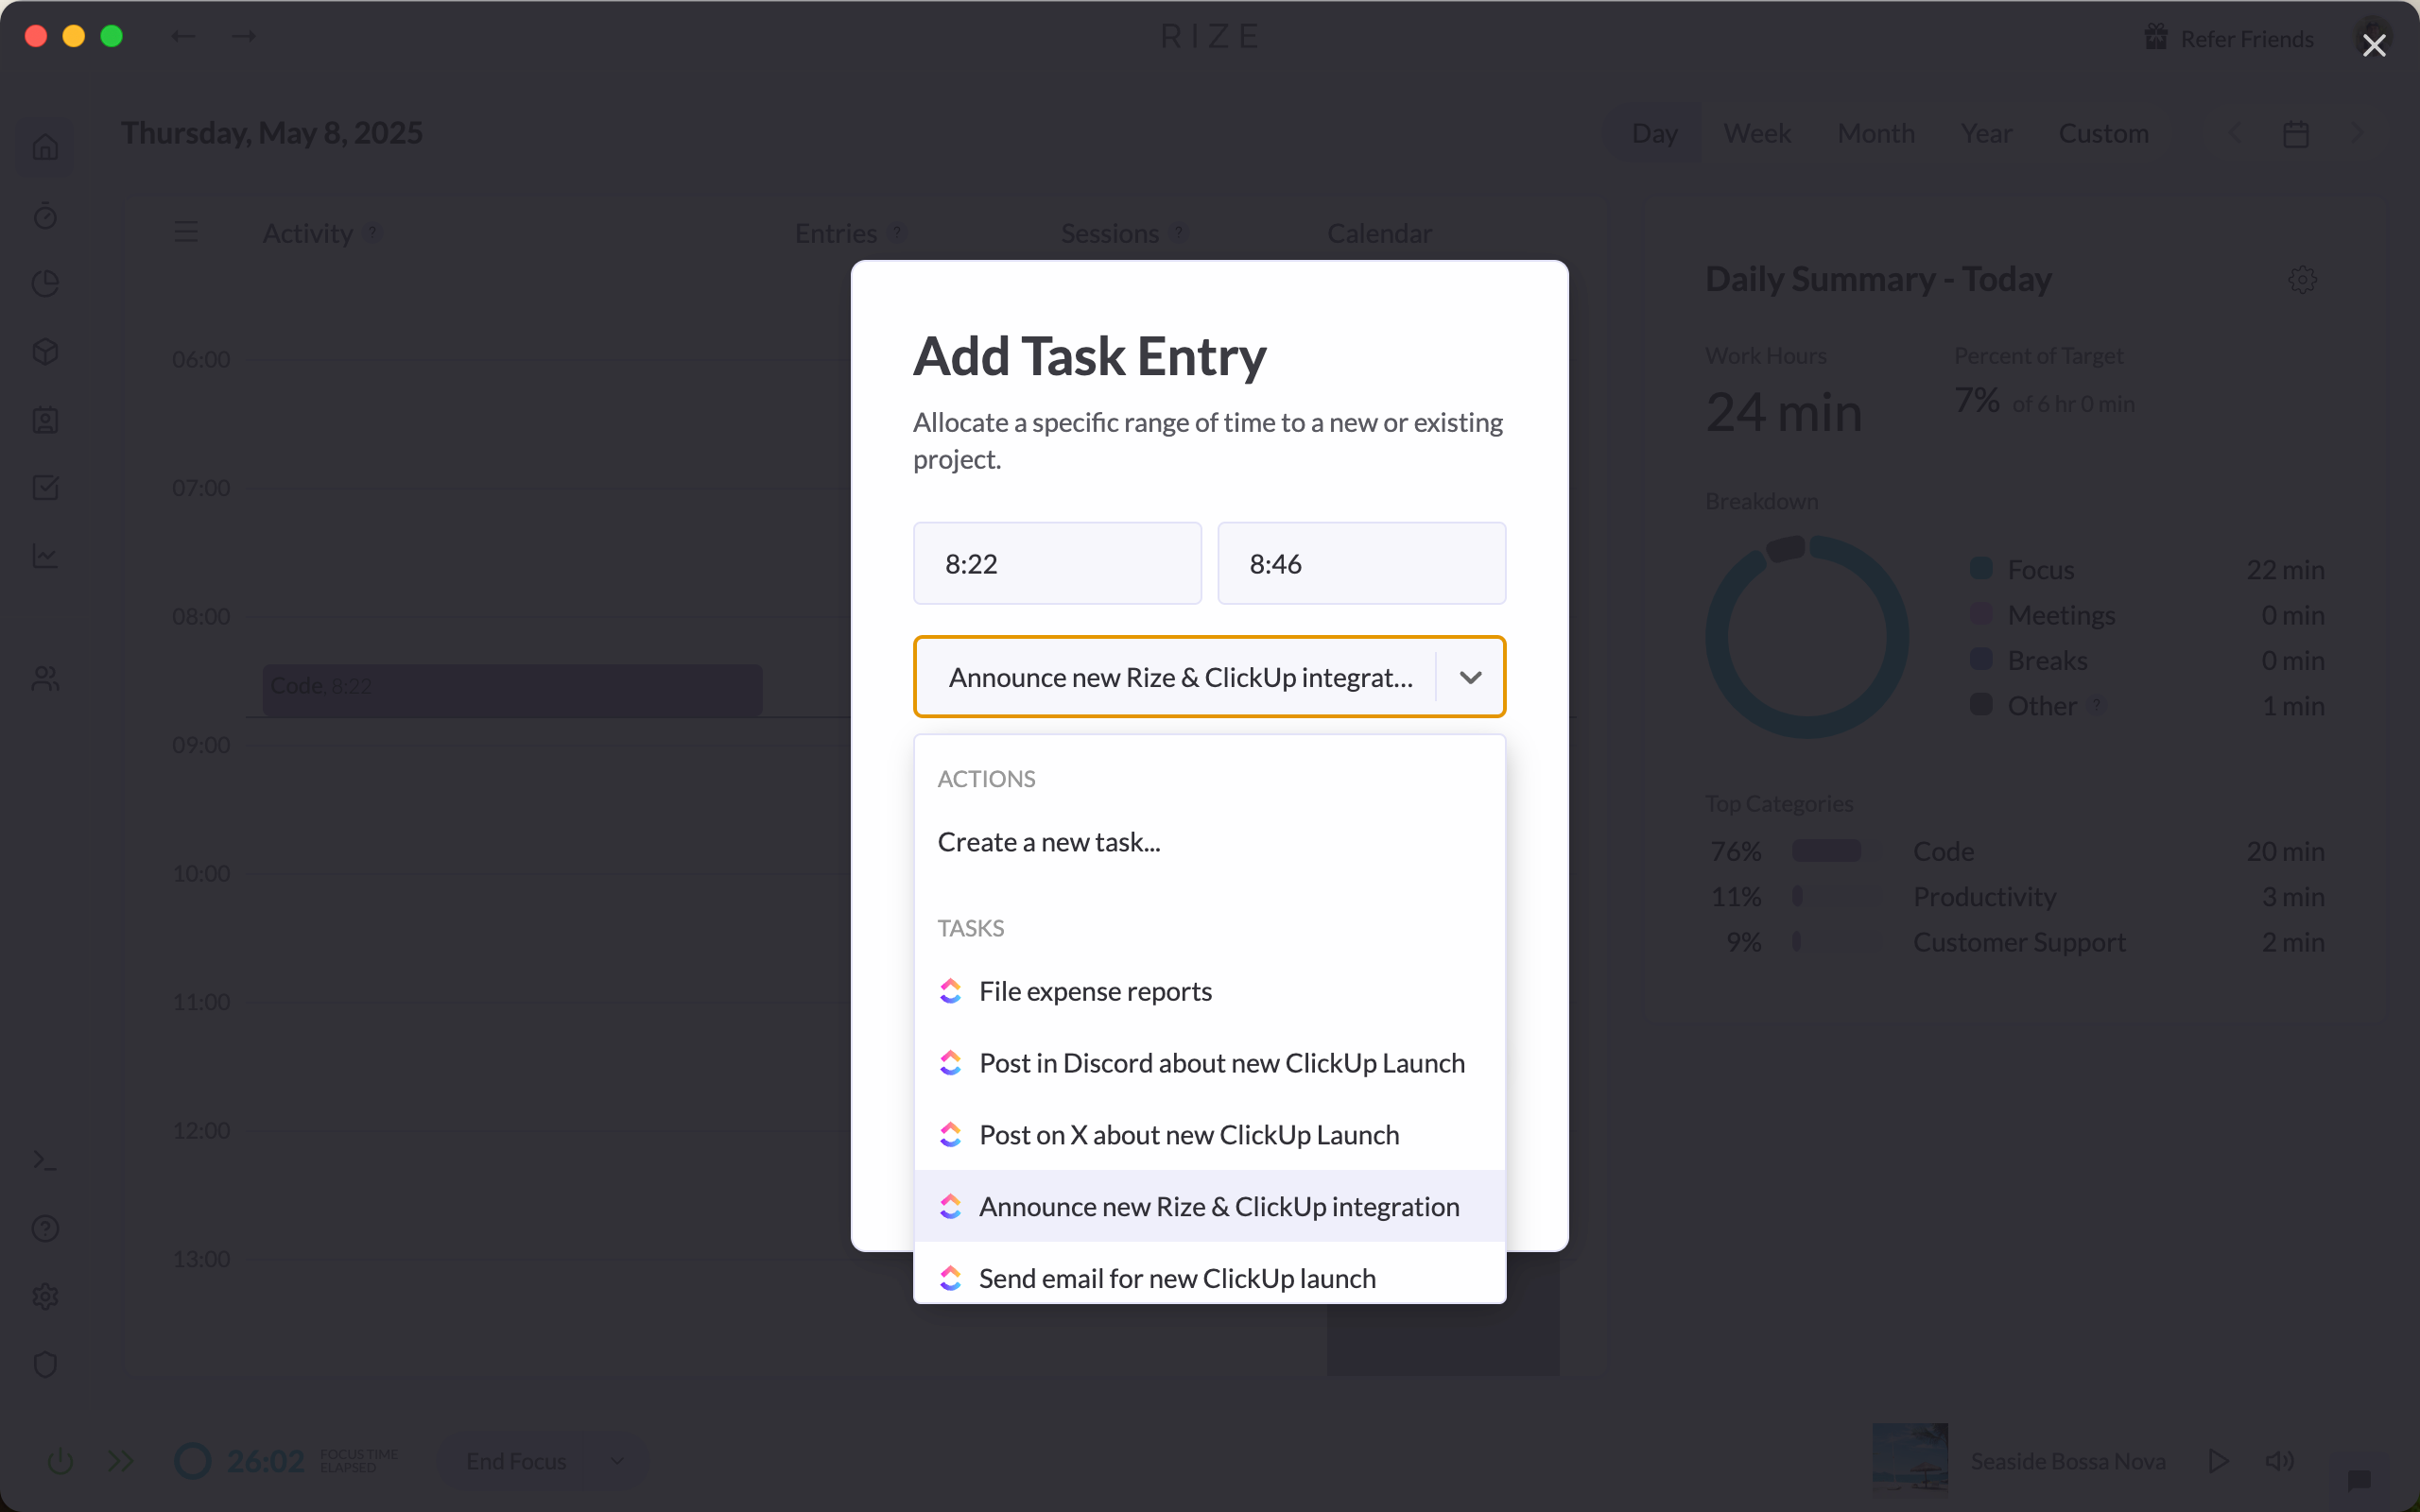Screen dimensions: 2420x1512
Task: Open the analytics line chart sidebar icon
Action: pos(44,556)
